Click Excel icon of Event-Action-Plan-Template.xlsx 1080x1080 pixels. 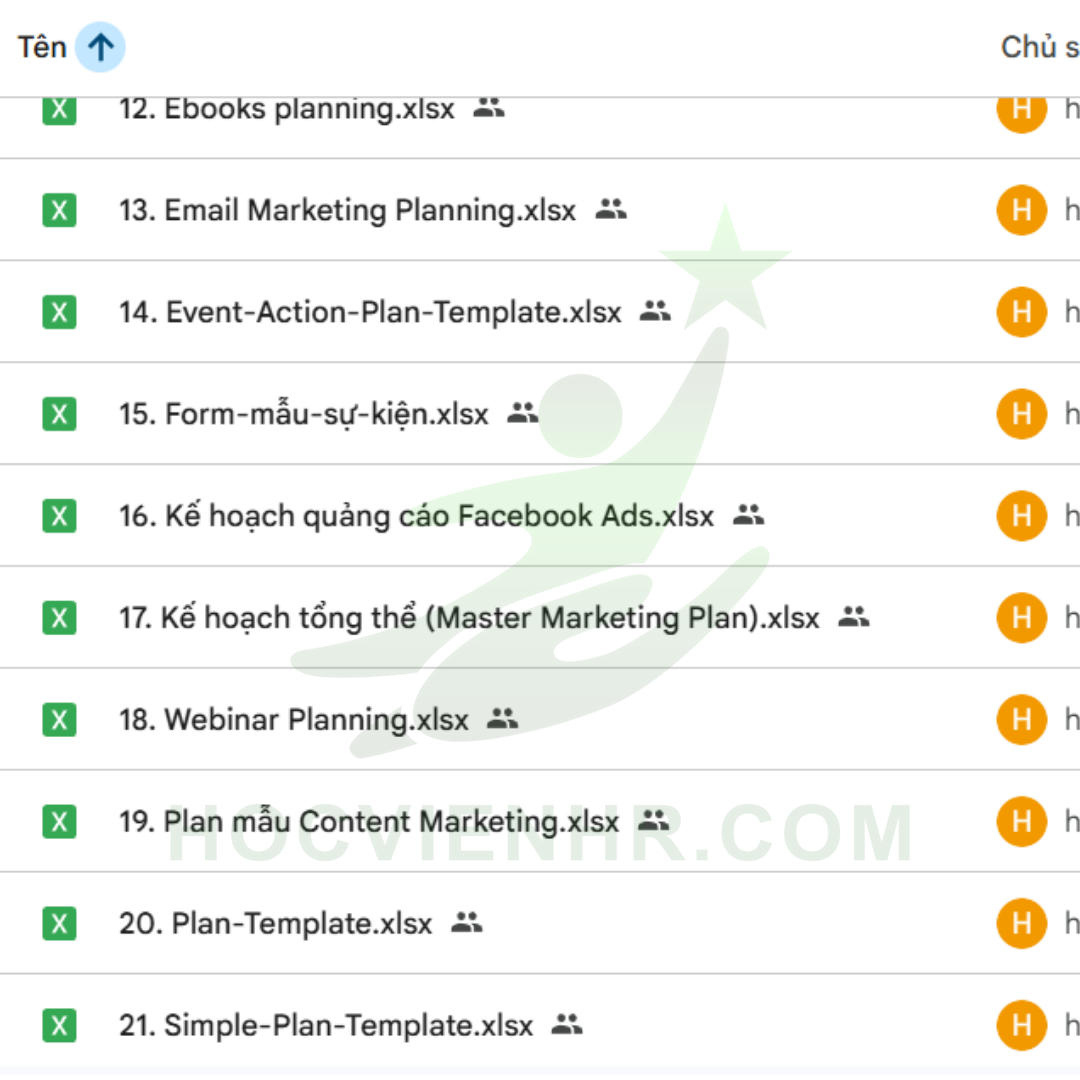click(x=59, y=312)
